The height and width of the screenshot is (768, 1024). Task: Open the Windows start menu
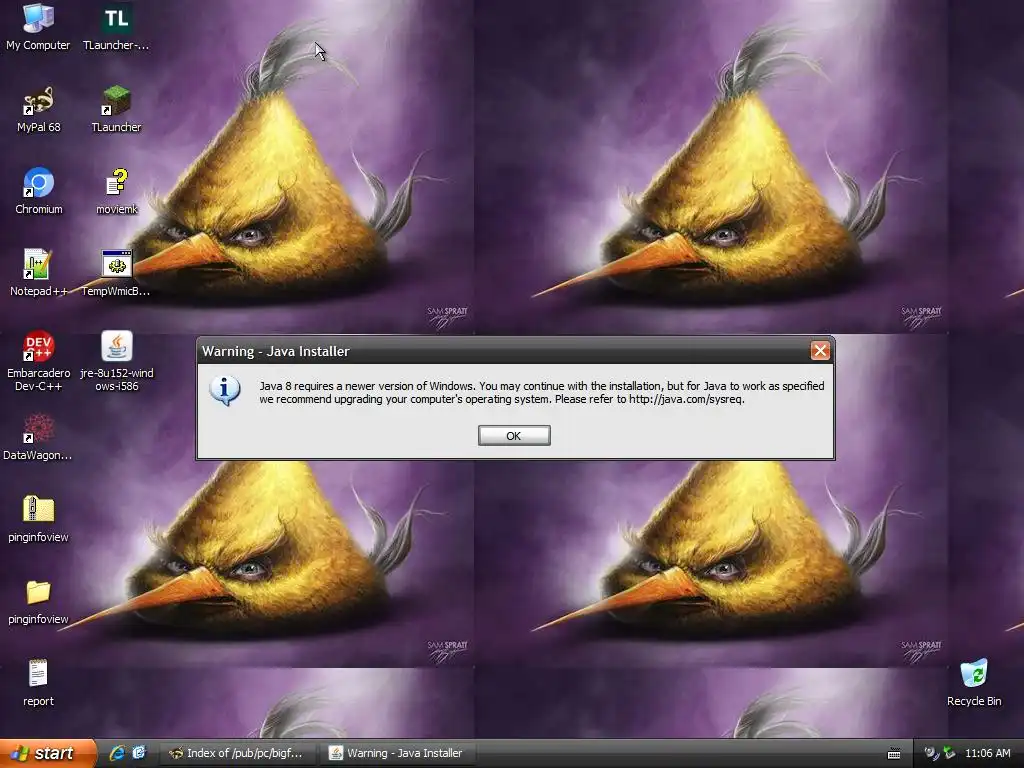click(x=48, y=753)
